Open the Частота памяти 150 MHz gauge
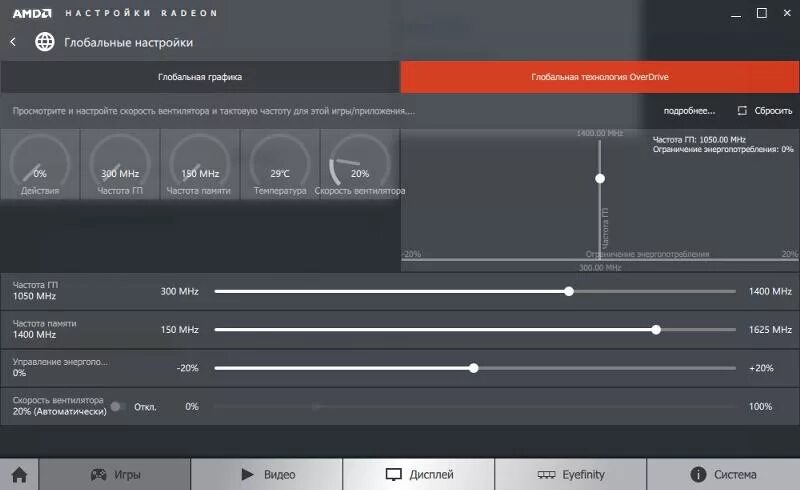 tap(199, 164)
